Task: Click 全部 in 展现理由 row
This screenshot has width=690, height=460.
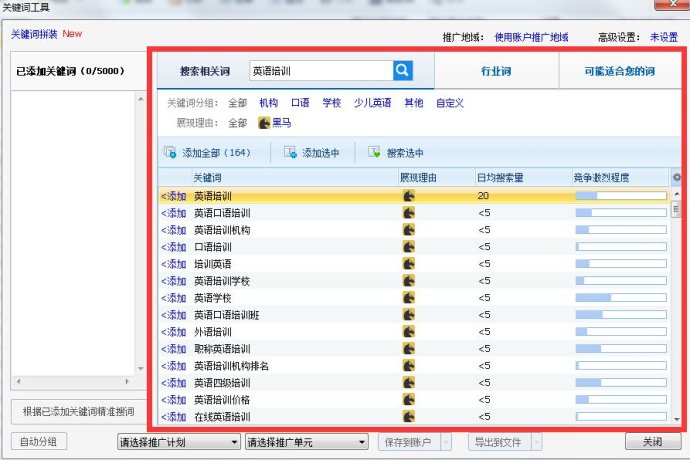Action: [x=238, y=123]
